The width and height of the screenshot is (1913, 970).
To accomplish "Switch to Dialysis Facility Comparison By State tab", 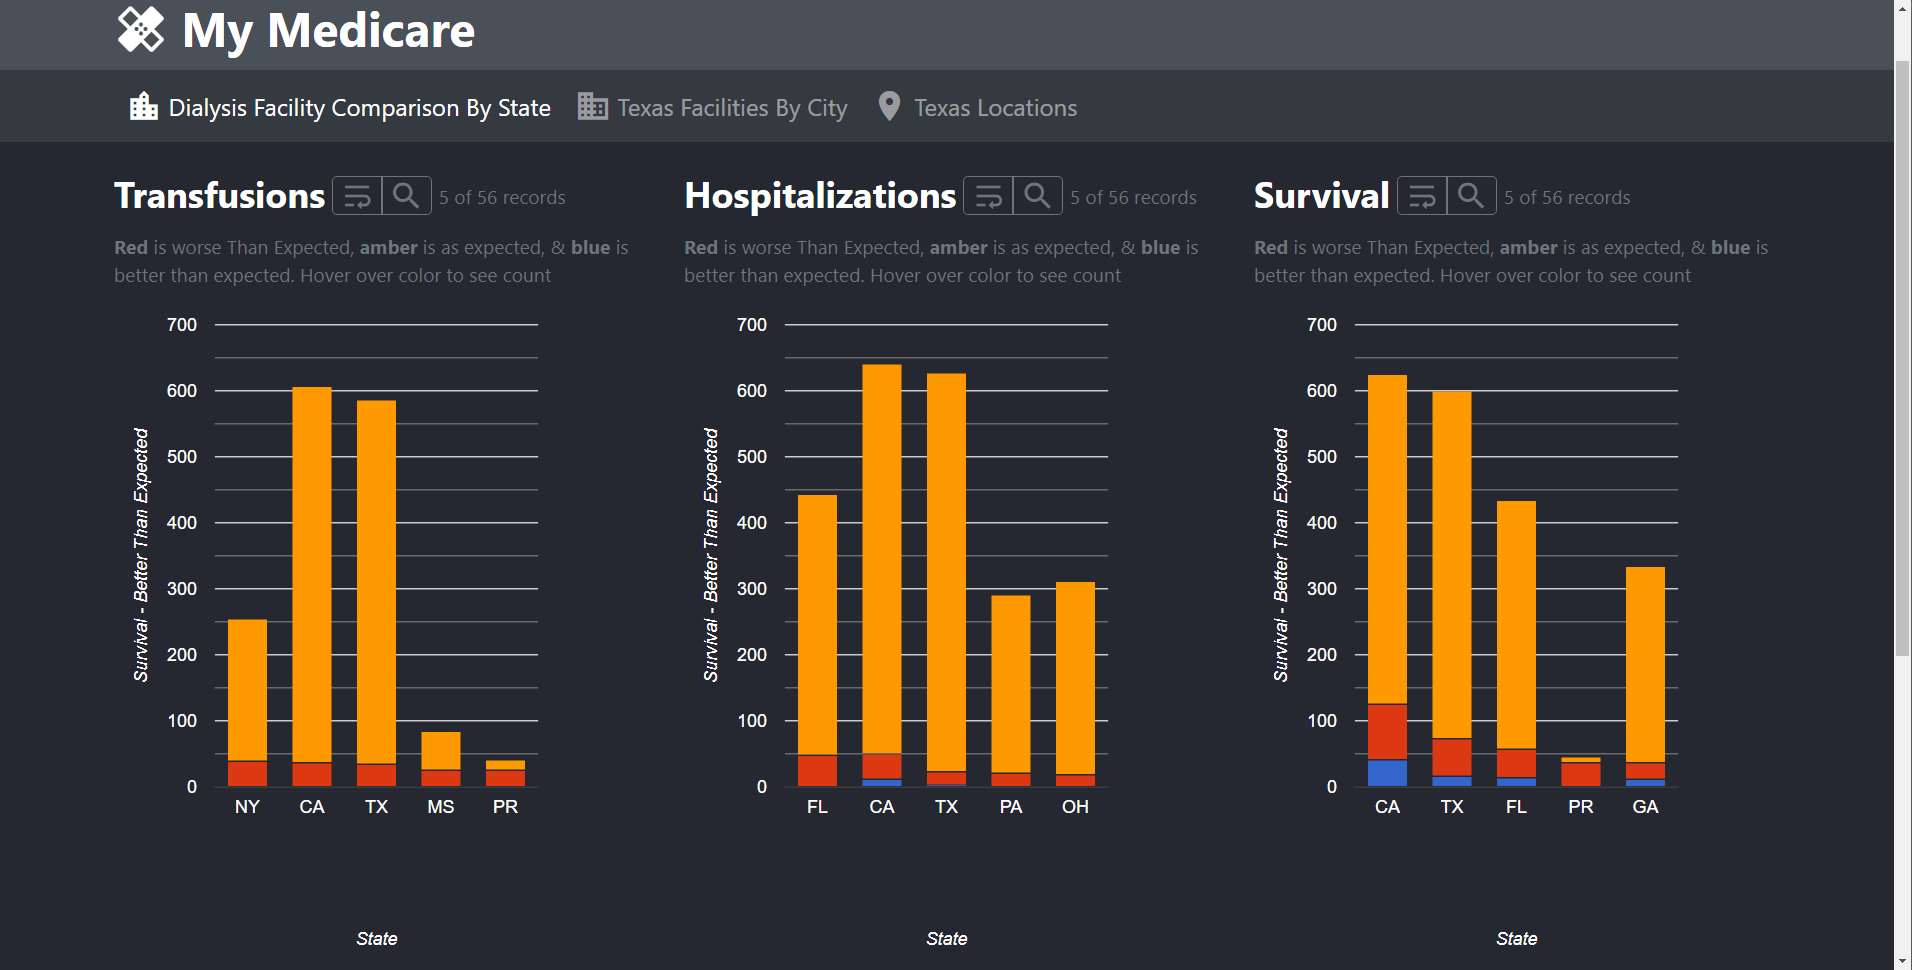I will (359, 108).
